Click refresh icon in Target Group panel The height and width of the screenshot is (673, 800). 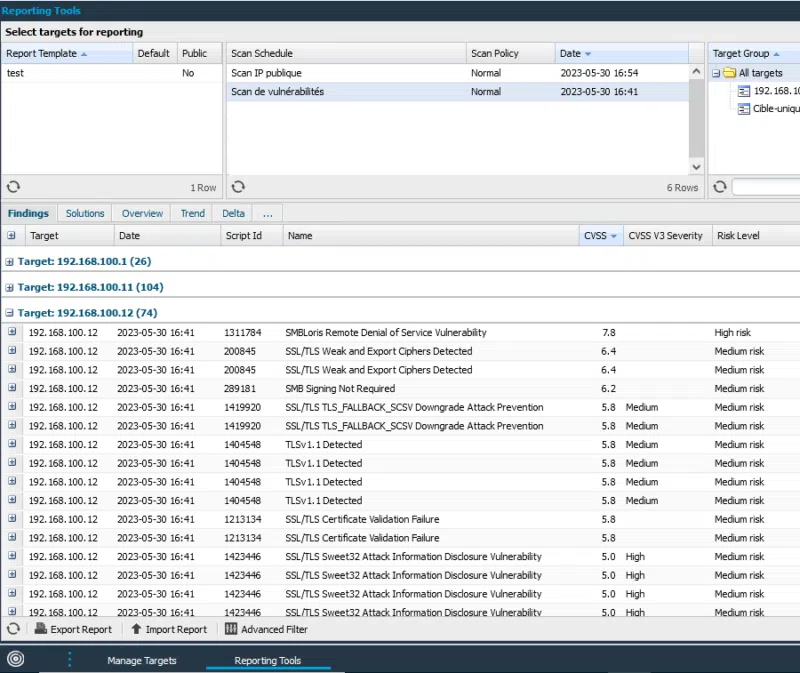pyautogui.click(x=719, y=187)
